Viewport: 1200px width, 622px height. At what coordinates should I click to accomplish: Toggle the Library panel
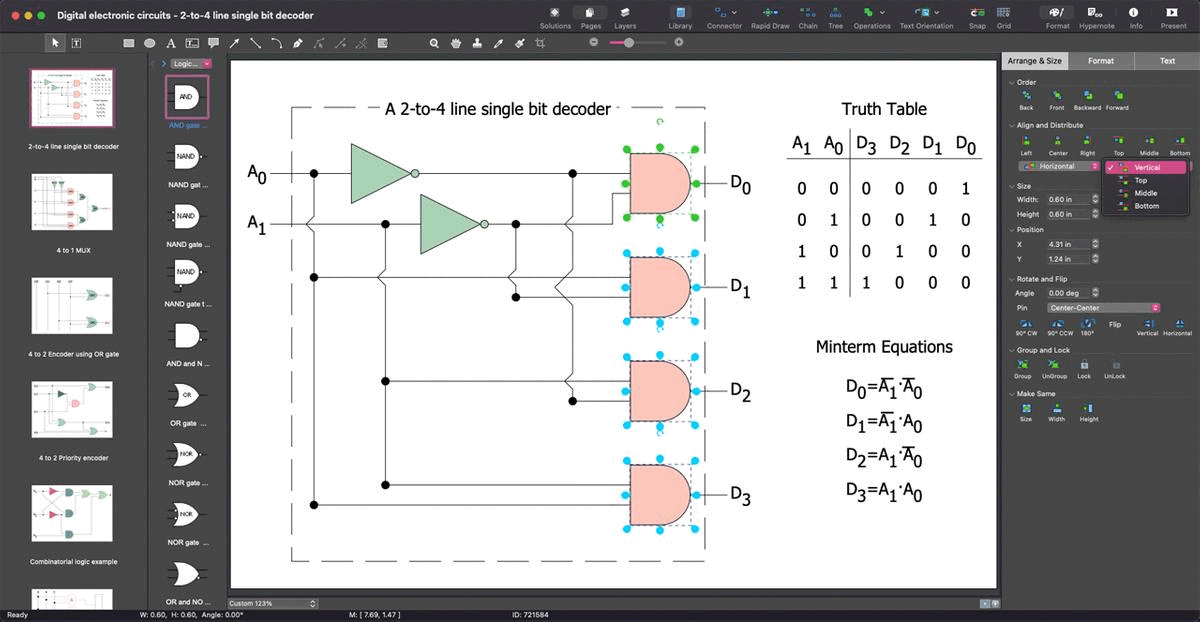[x=680, y=17]
